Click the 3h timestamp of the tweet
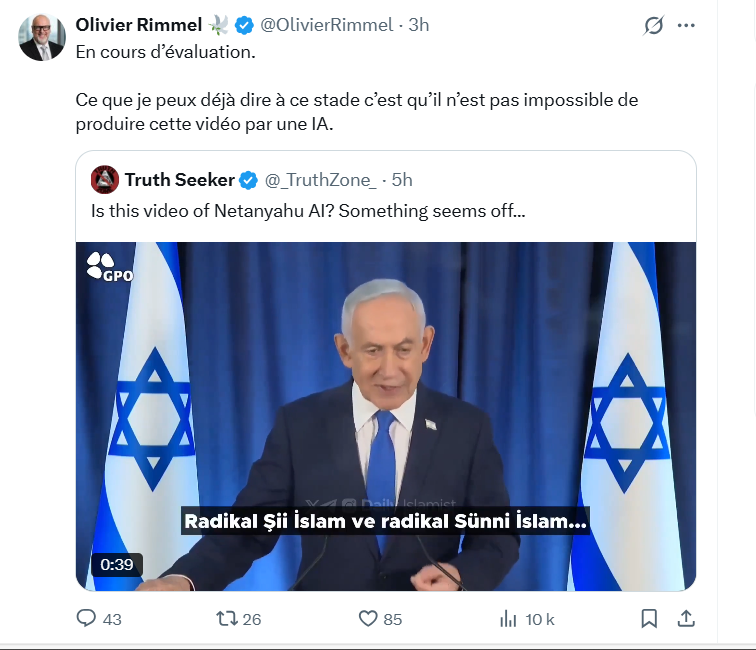The image size is (756, 650). click(x=418, y=25)
